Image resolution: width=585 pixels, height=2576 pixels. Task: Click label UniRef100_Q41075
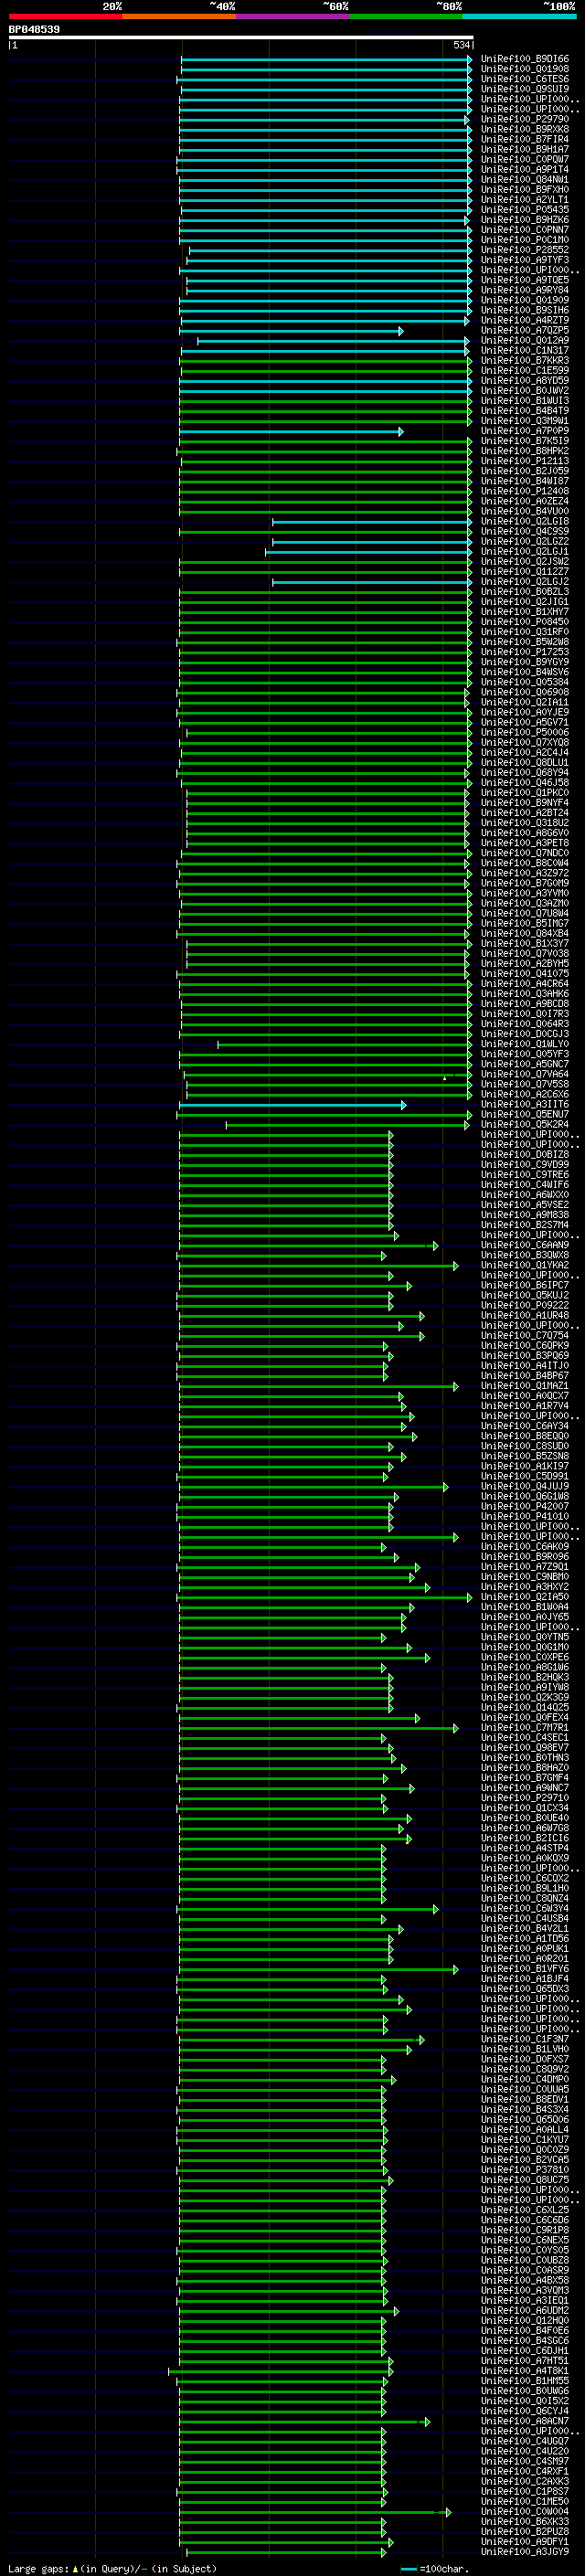pyautogui.click(x=525, y=974)
